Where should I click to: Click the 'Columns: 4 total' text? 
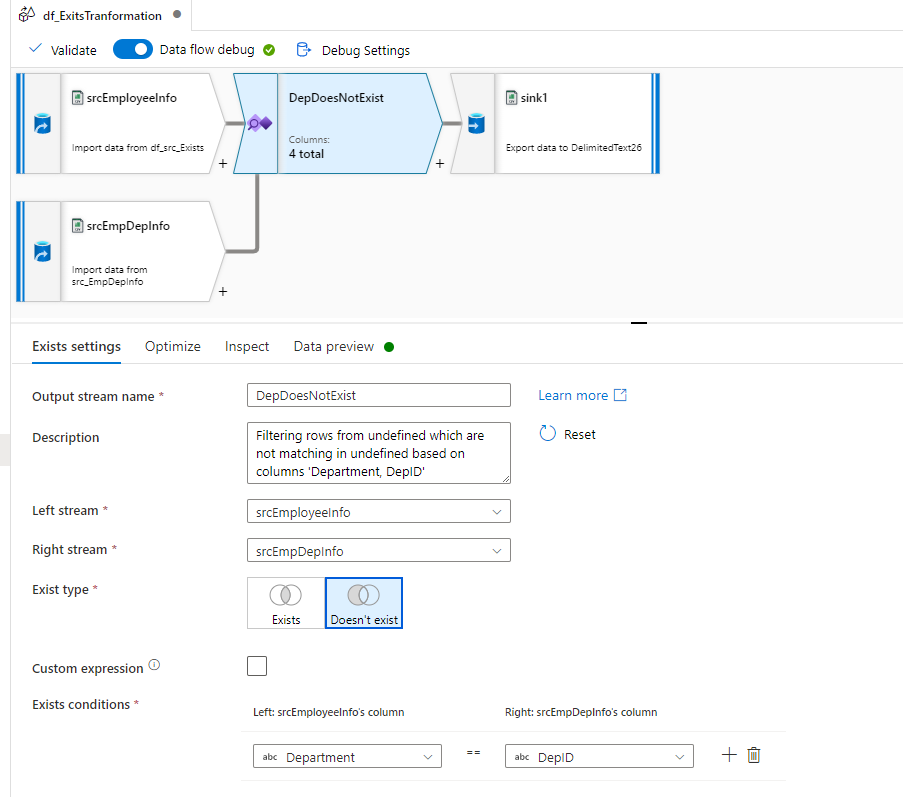coord(309,147)
